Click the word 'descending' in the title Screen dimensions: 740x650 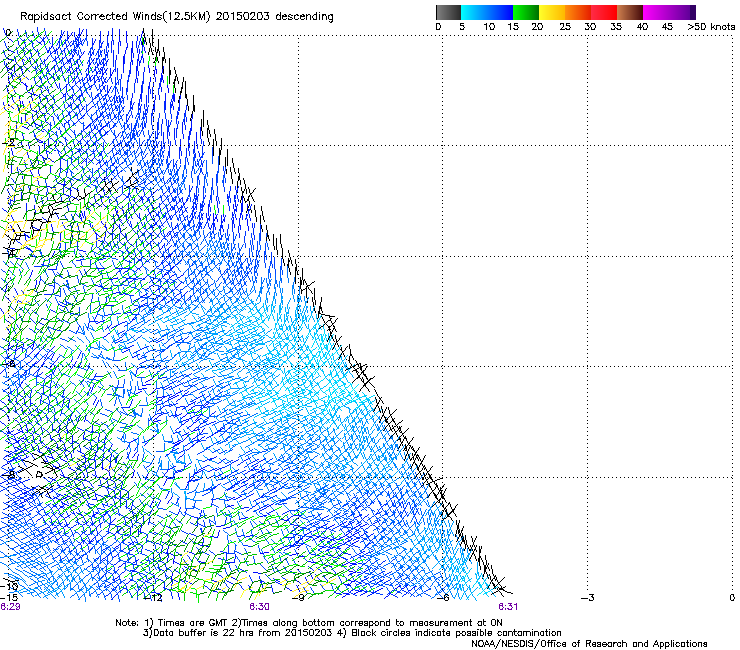click(304, 17)
